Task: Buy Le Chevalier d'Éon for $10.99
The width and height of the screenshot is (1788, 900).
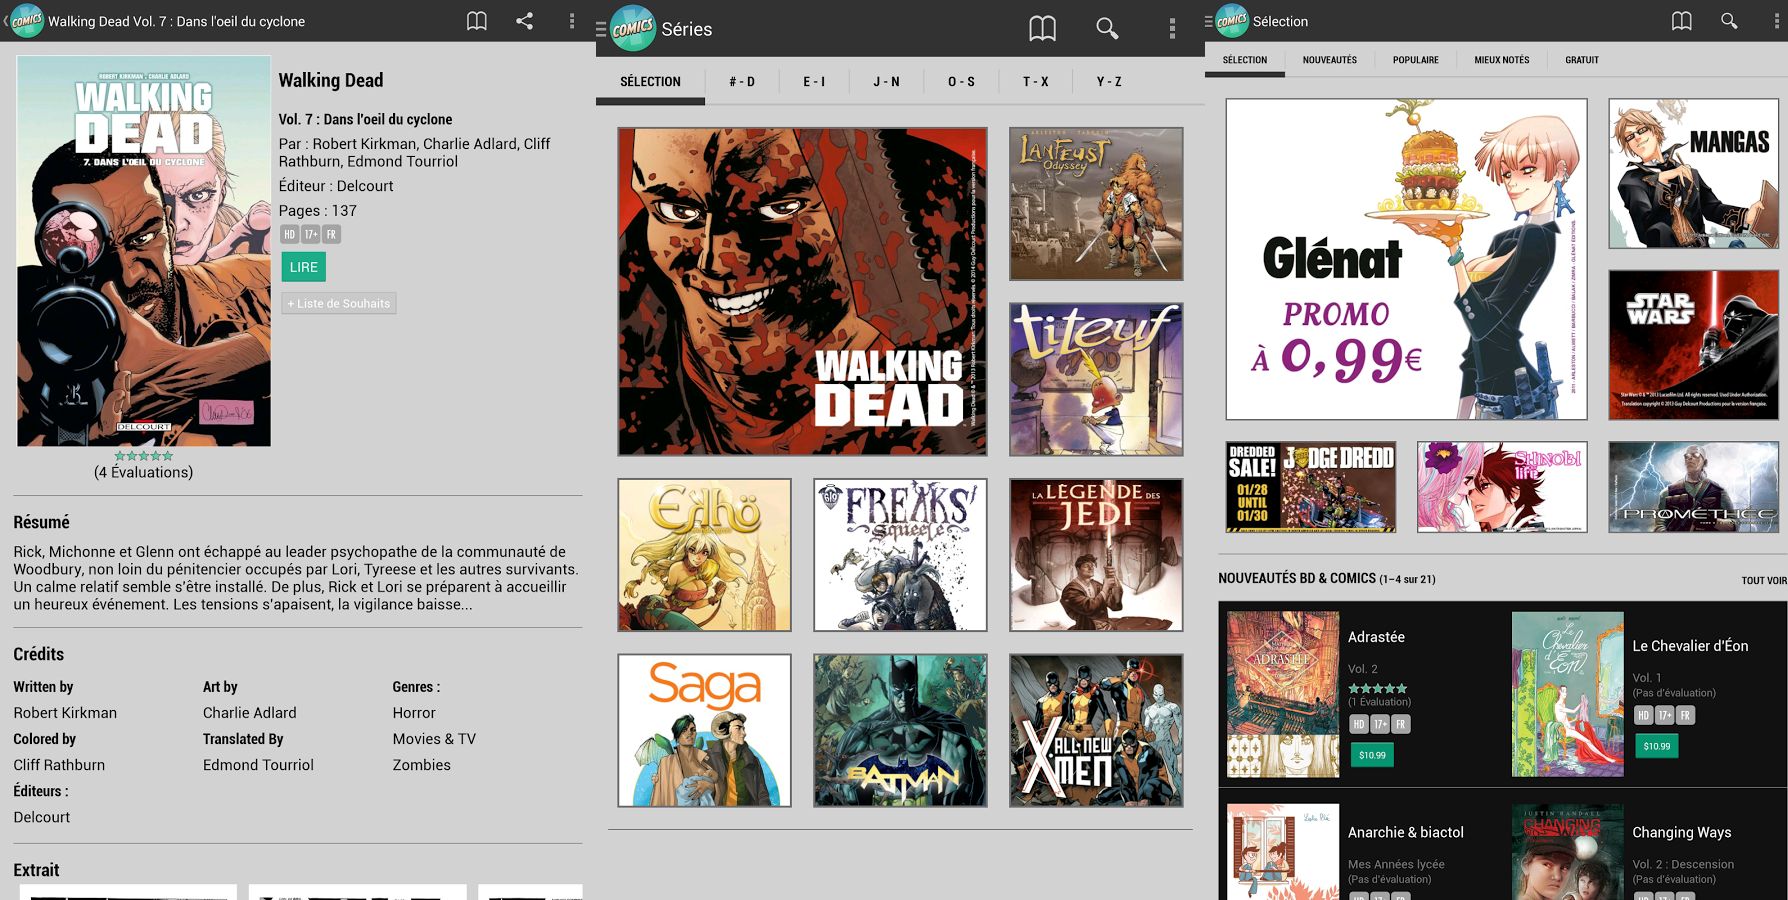Action: pos(1657,746)
